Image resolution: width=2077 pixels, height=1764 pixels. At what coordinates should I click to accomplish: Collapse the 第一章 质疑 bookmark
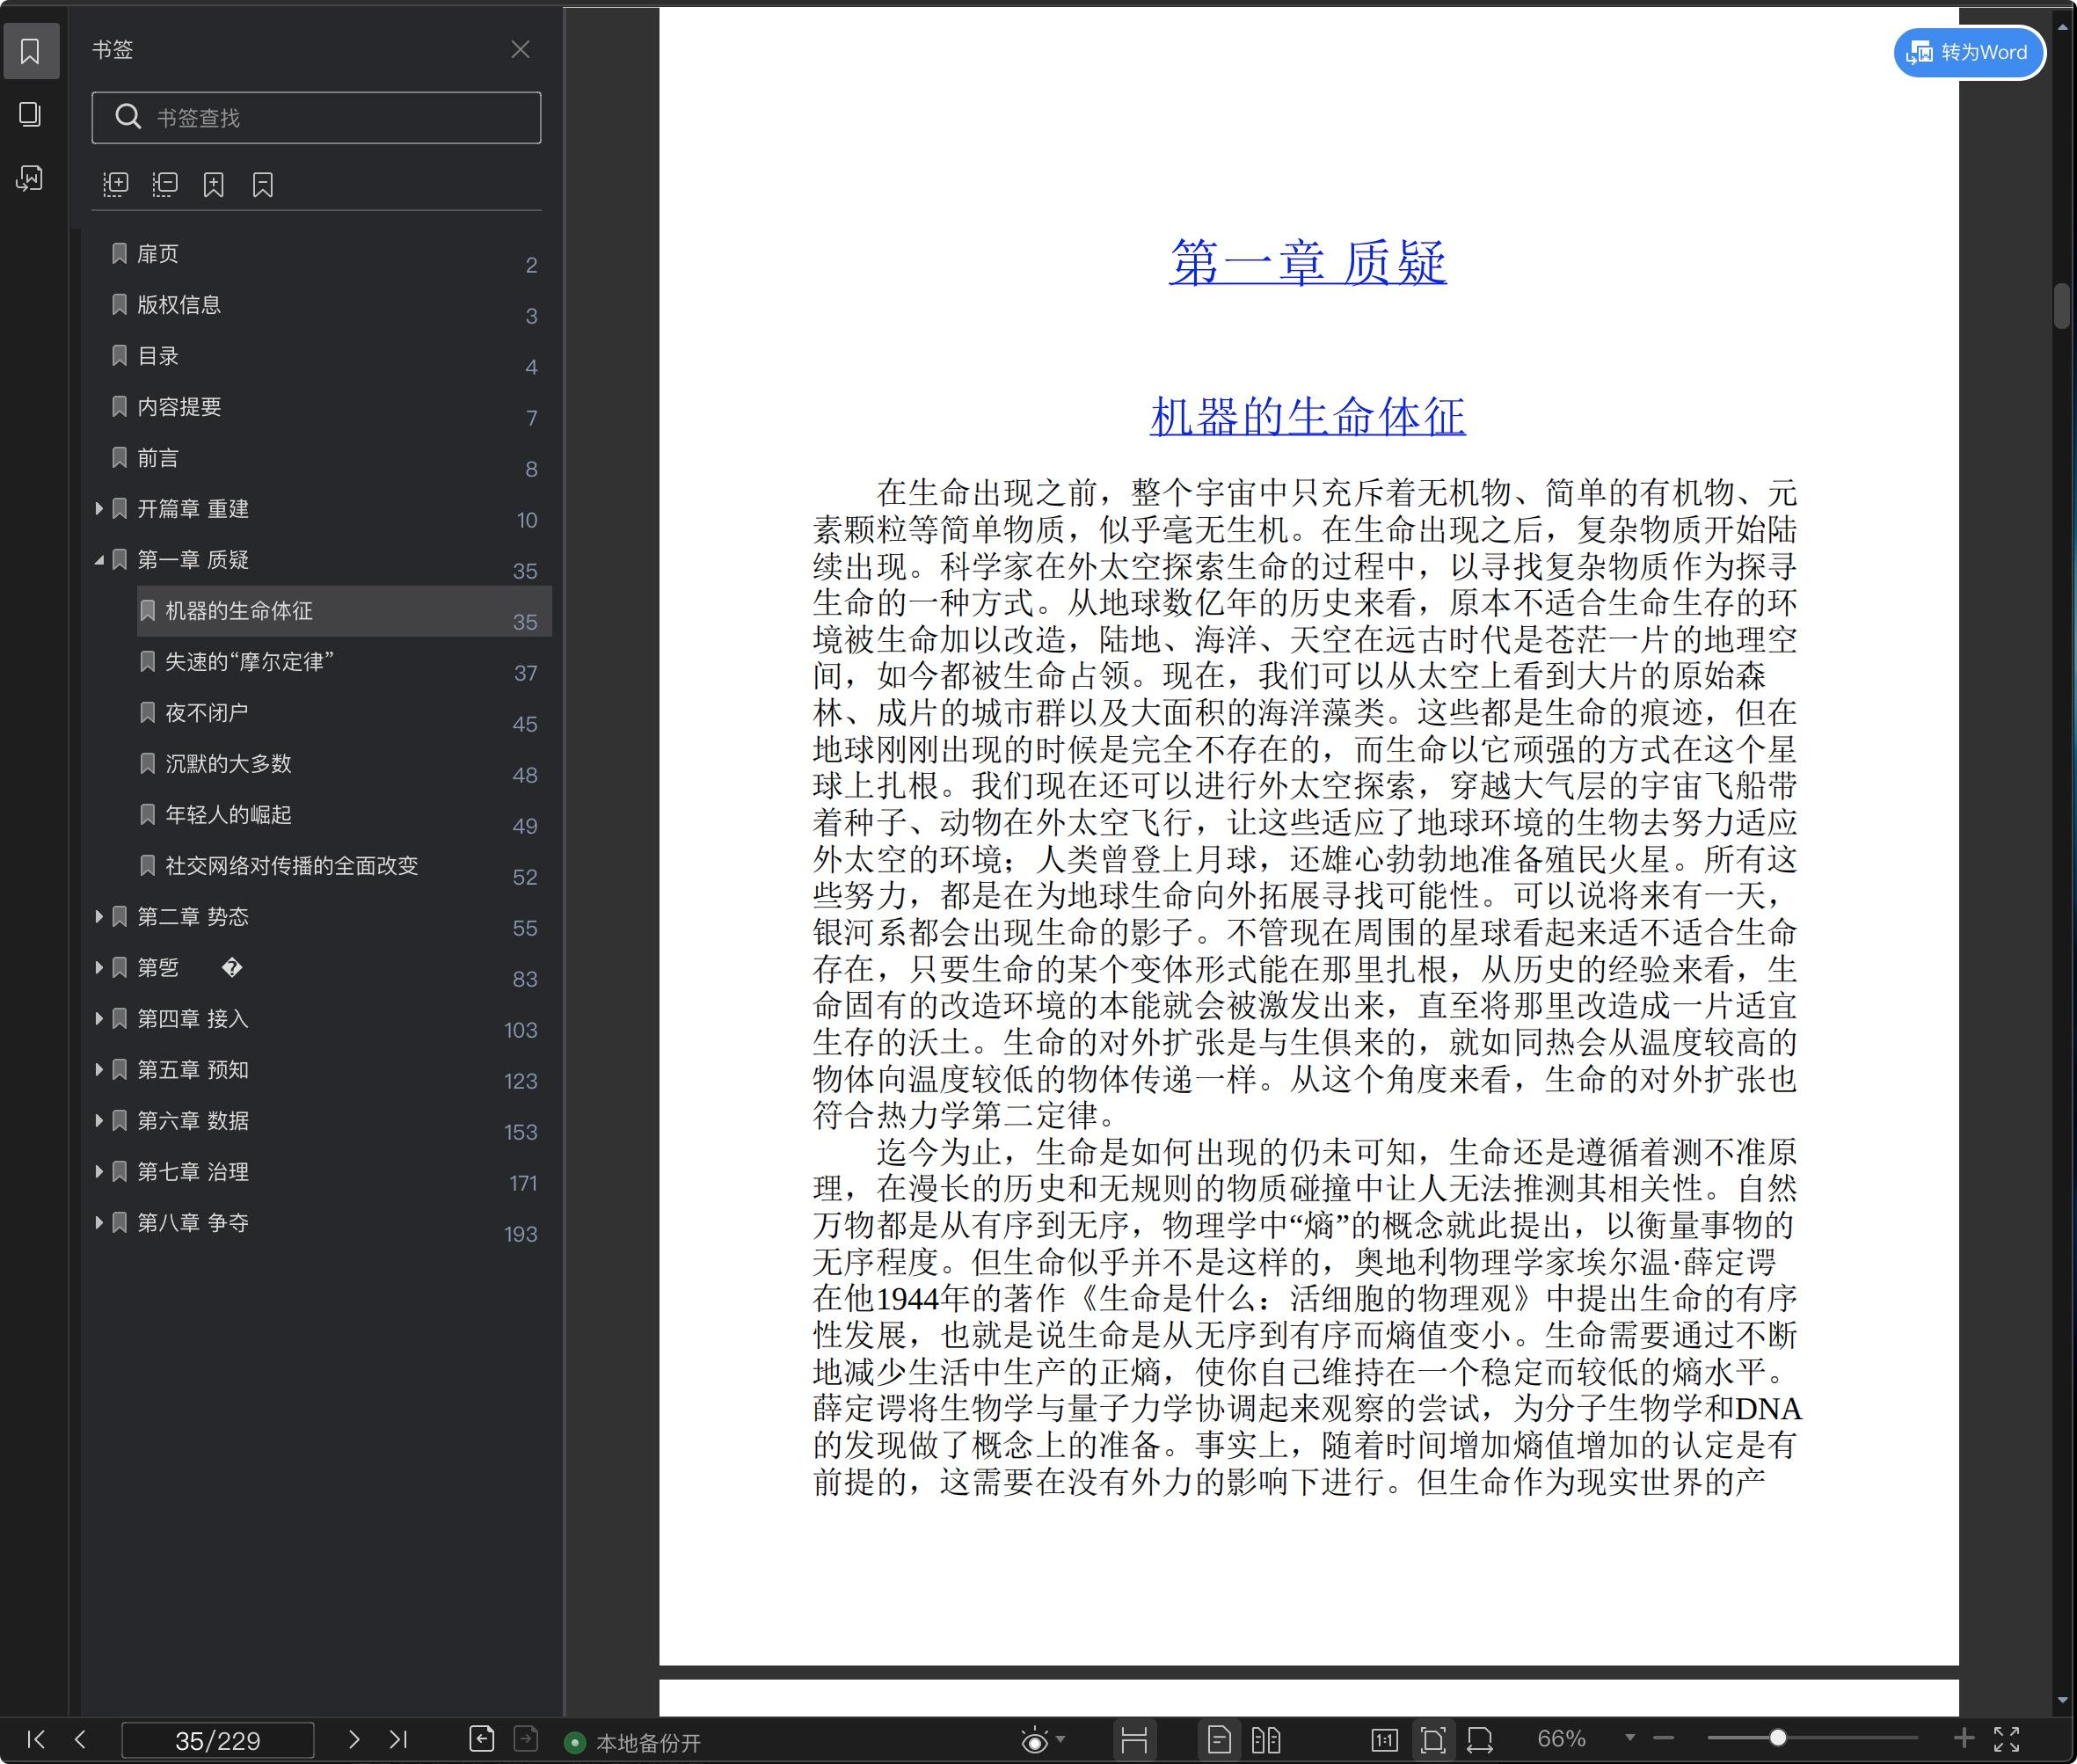tap(99, 560)
